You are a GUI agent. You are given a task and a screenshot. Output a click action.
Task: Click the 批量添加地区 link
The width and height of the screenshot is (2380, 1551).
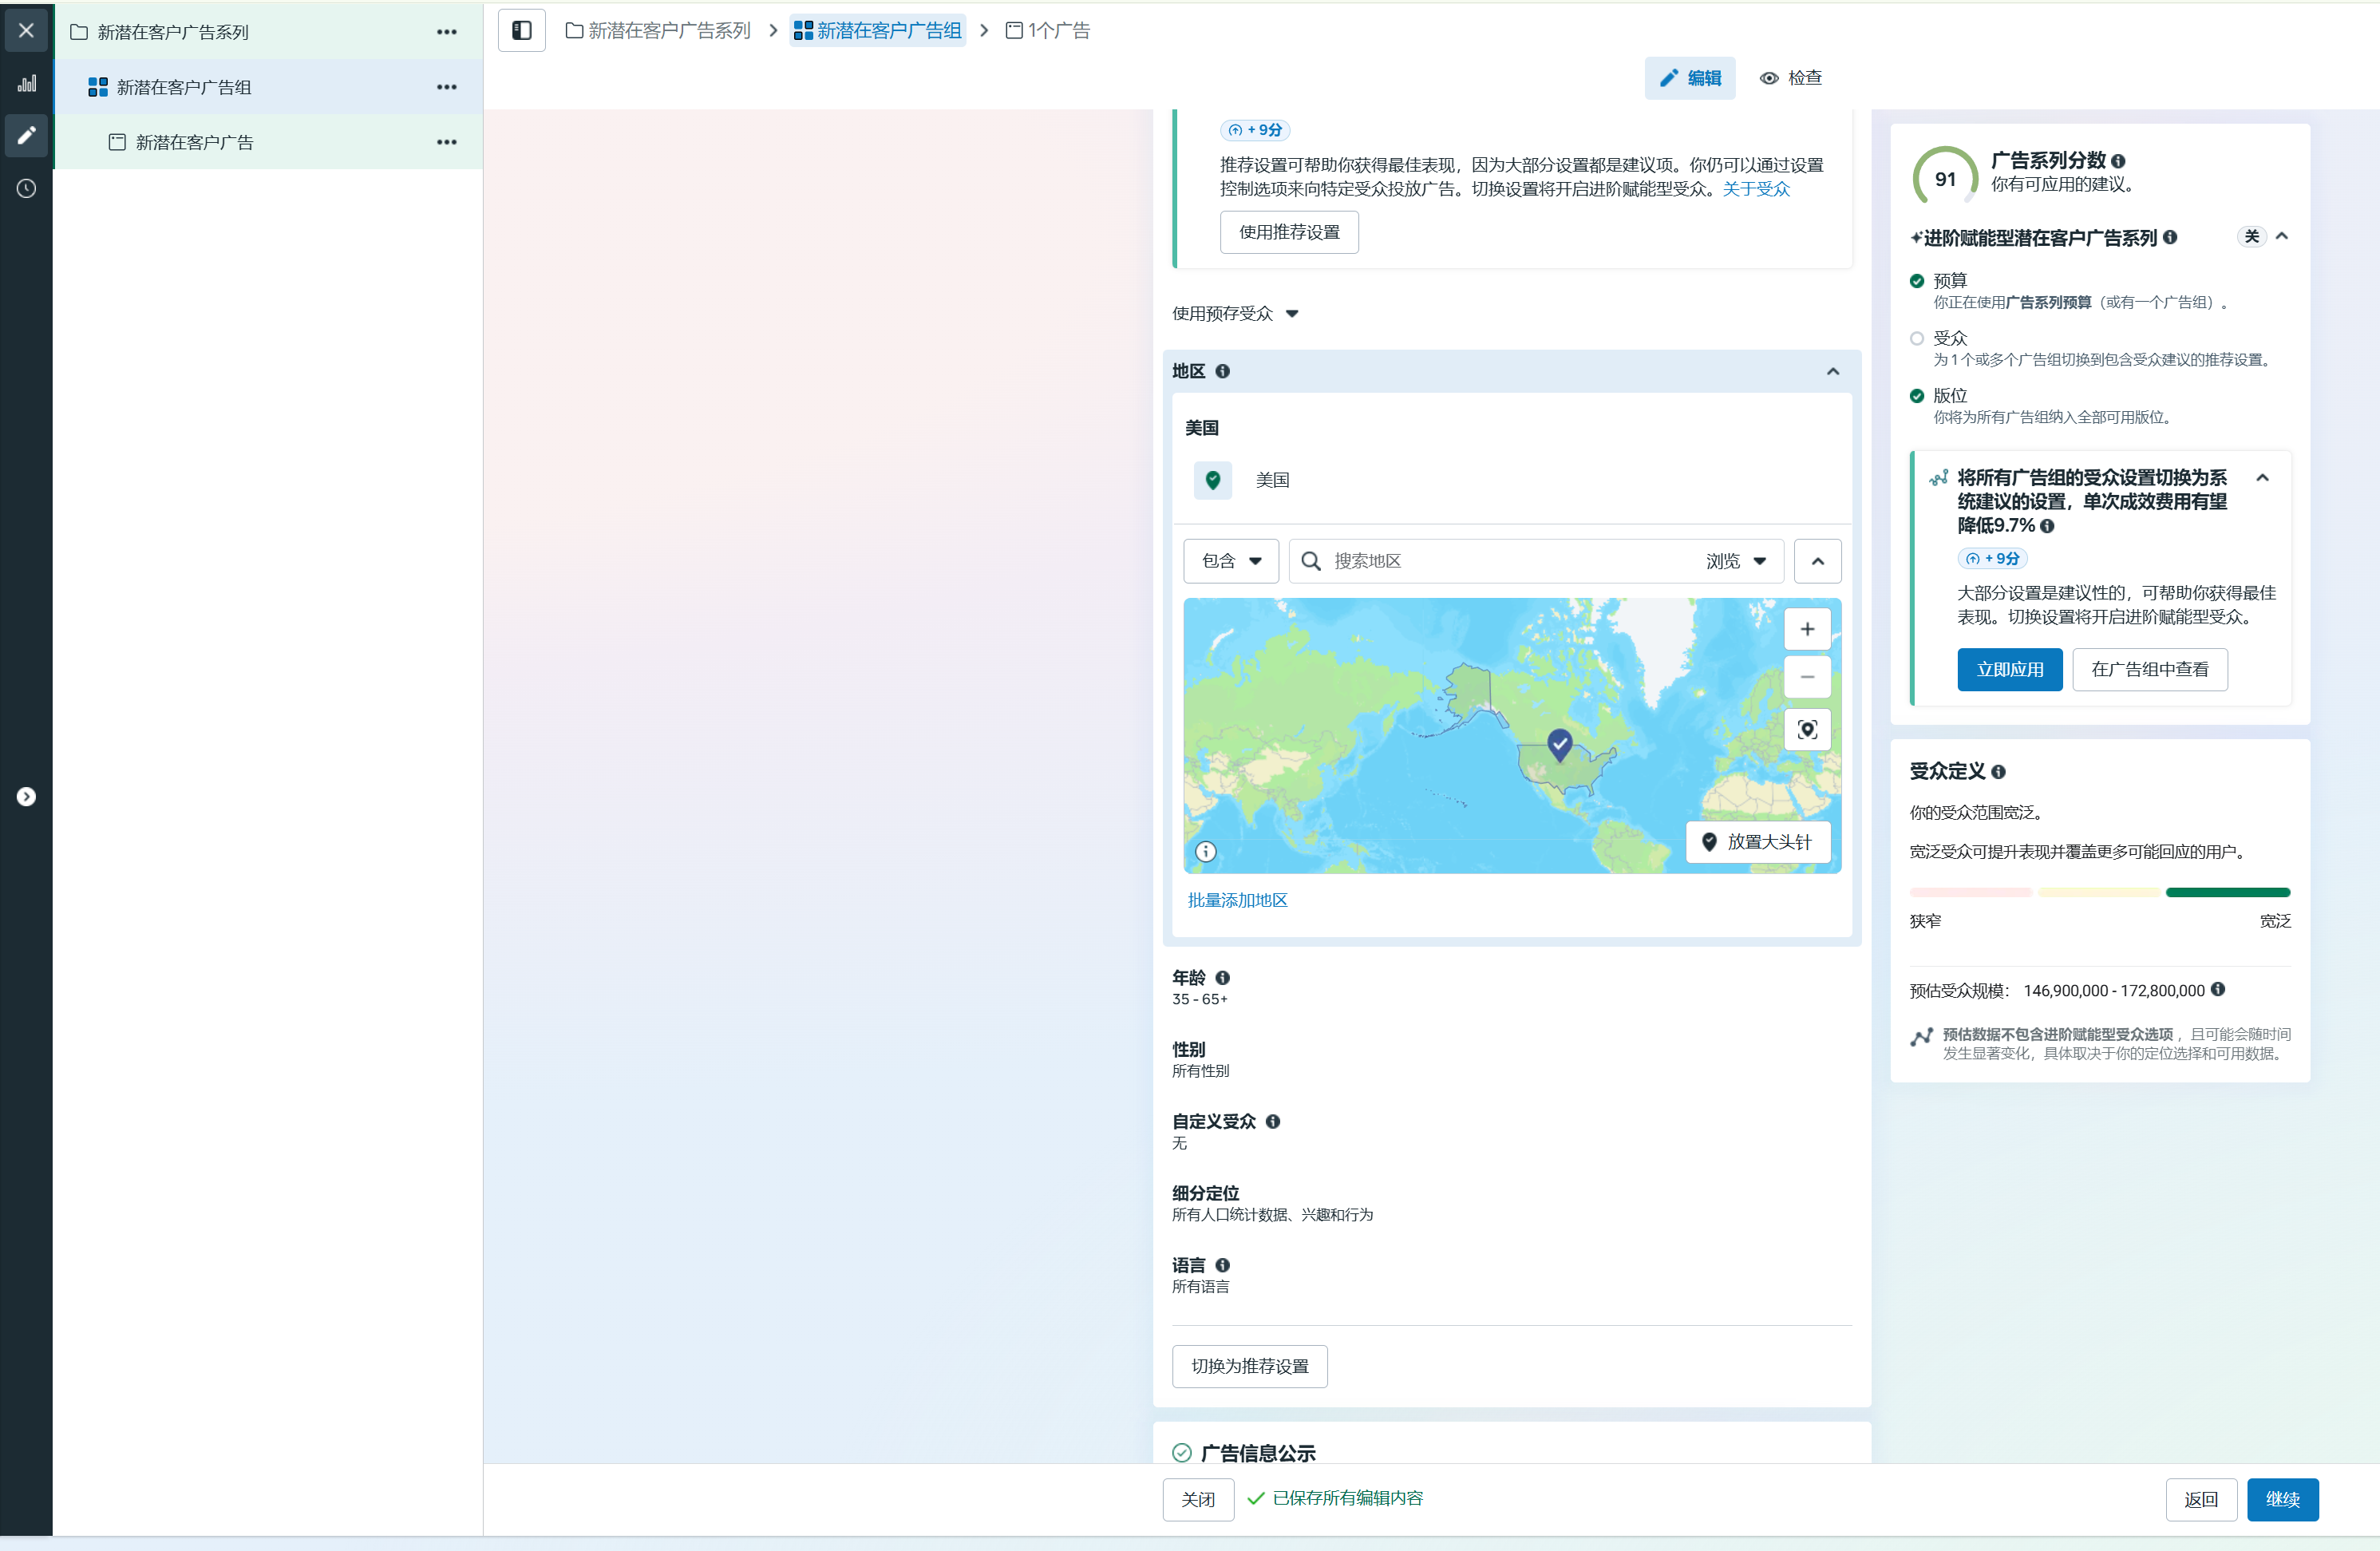[x=1237, y=899]
